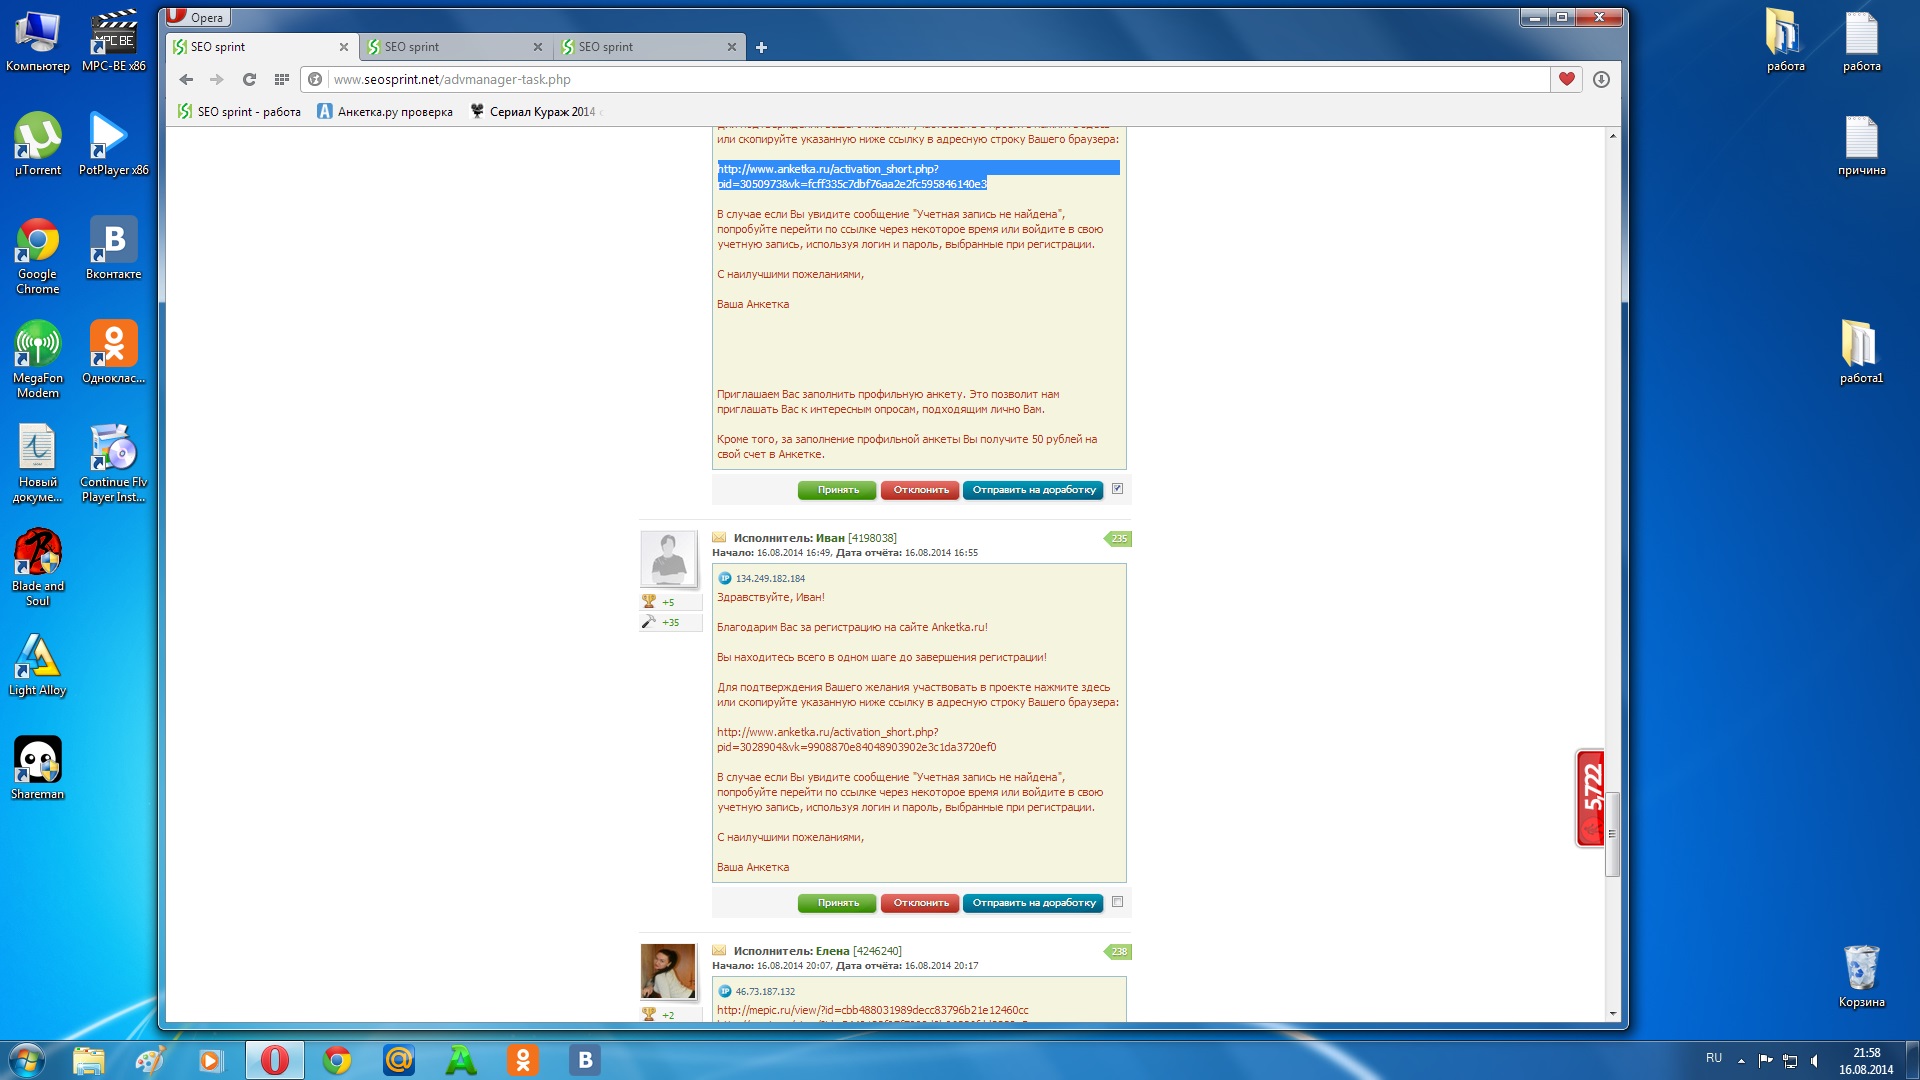Click the heart bookmark icon

coord(1566,80)
